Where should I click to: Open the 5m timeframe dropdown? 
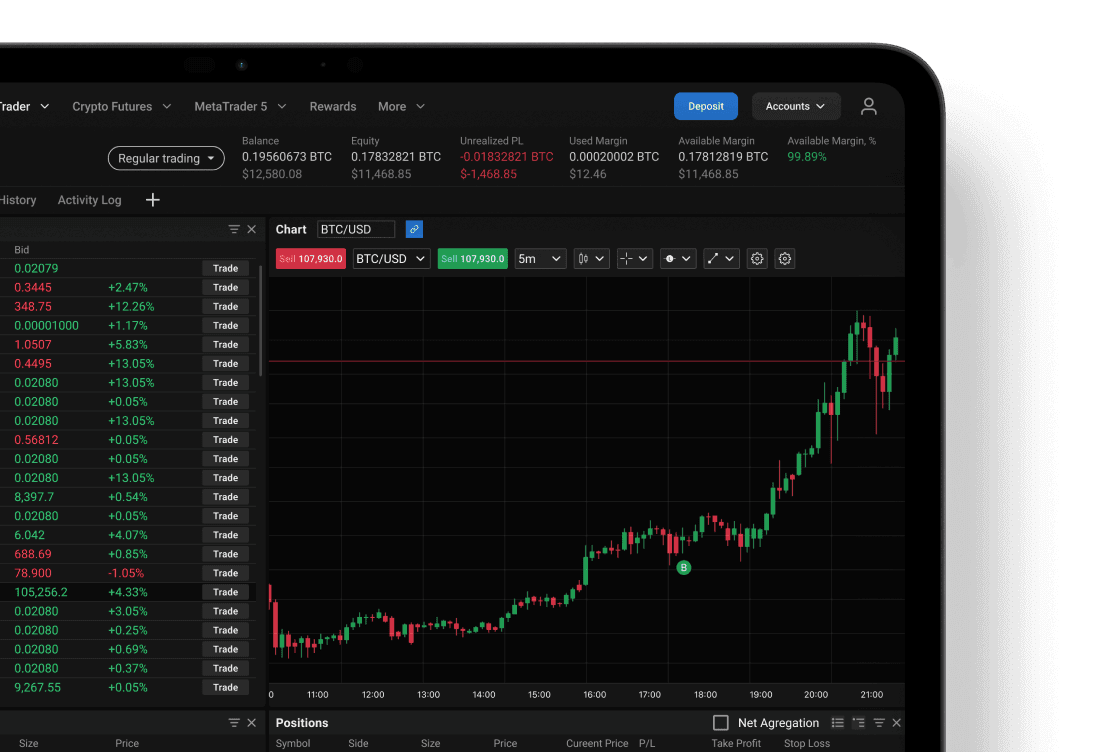click(x=541, y=259)
